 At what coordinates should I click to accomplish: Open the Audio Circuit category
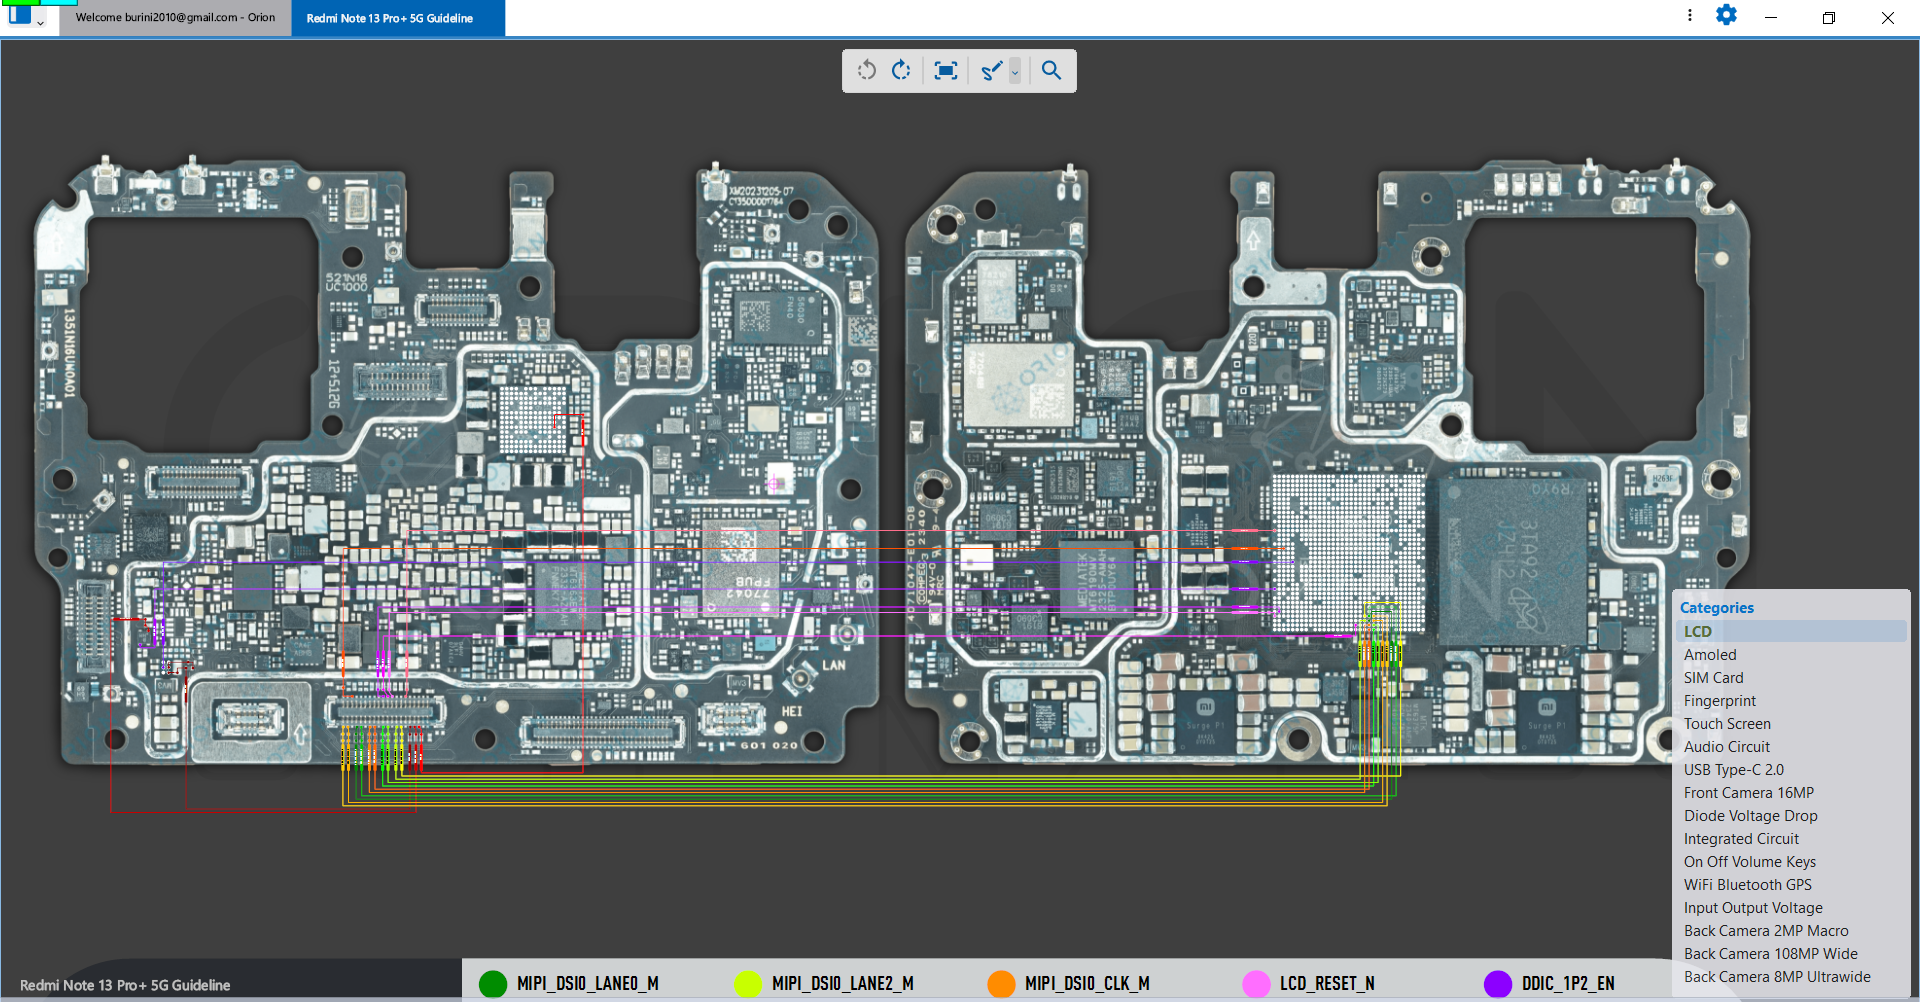(1791, 746)
